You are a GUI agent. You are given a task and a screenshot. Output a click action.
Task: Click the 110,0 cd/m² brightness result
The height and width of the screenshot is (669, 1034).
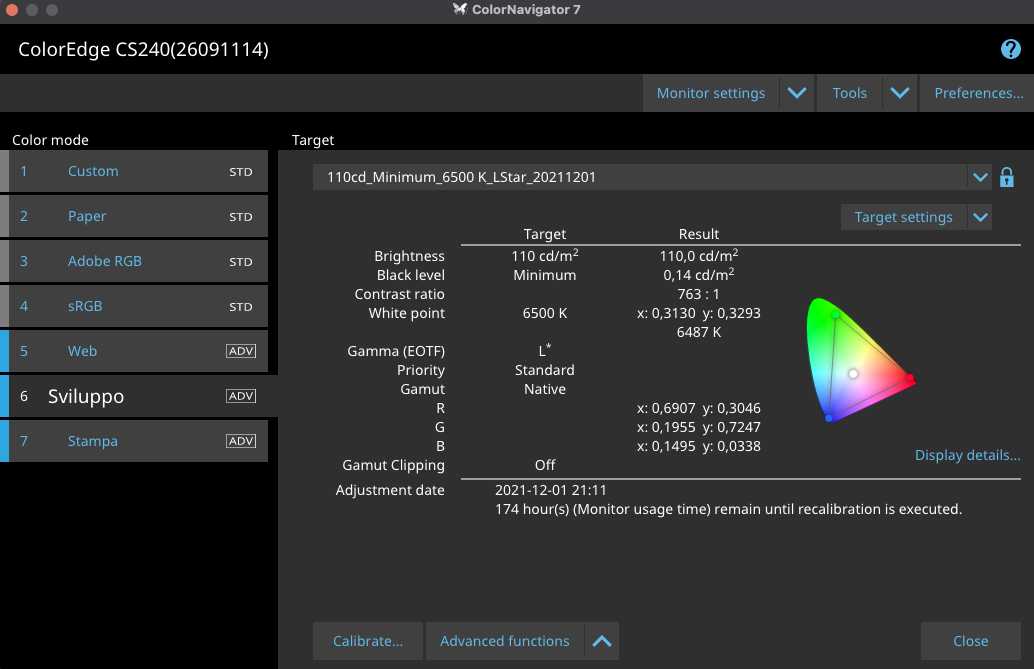tap(699, 255)
